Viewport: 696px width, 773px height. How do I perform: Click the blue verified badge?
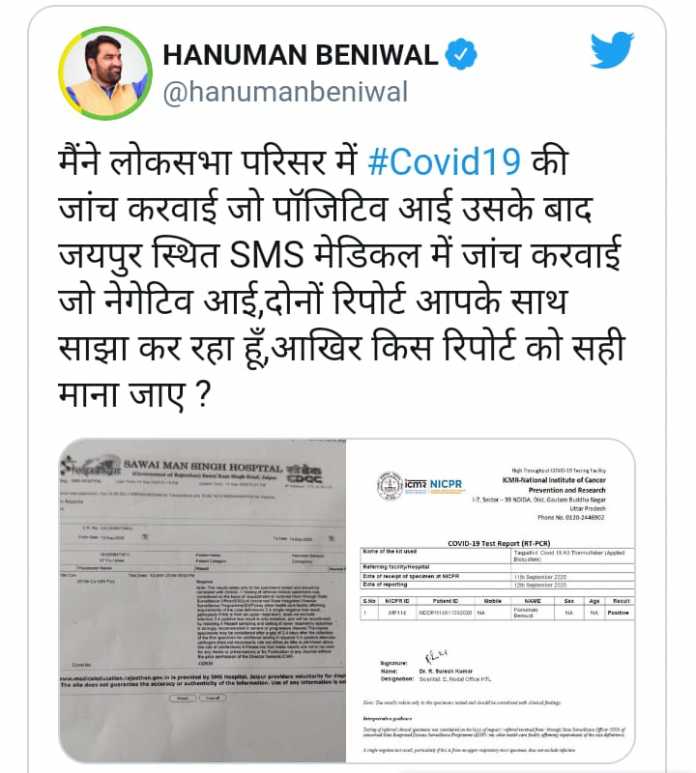click(x=461, y=54)
